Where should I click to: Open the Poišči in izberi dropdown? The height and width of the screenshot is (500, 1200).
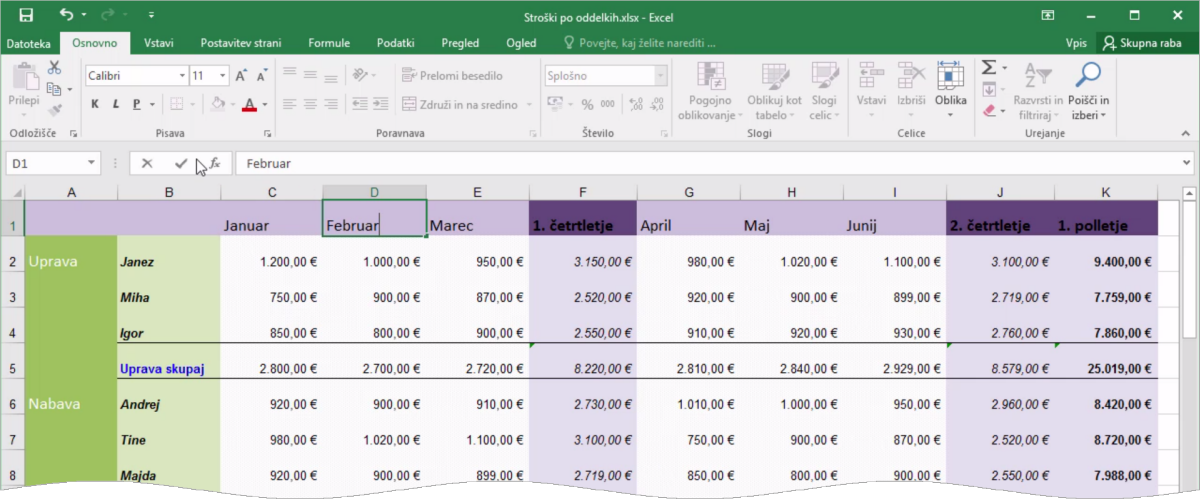pos(1088,90)
